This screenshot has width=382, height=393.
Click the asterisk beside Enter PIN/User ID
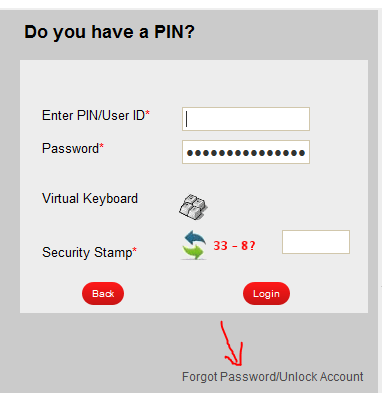click(x=147, y=113)
